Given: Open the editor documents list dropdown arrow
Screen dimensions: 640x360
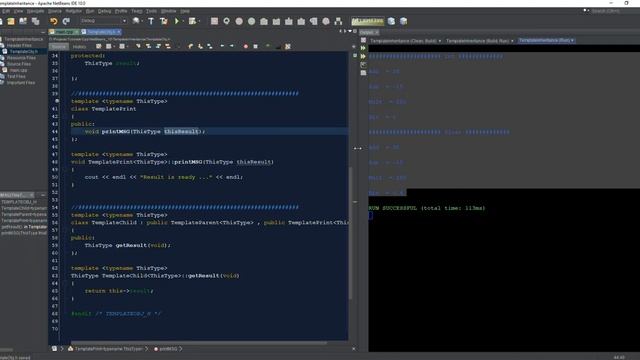Looking at the screenshot, I should pos(350,31).
